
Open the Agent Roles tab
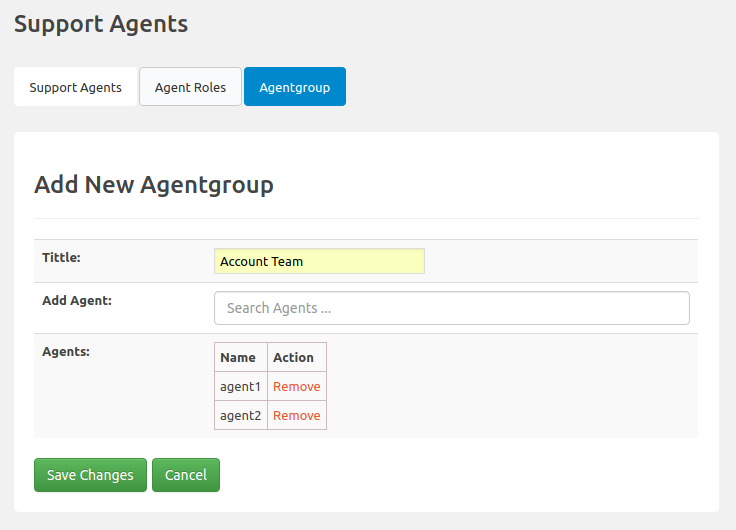tap(190, 87)
